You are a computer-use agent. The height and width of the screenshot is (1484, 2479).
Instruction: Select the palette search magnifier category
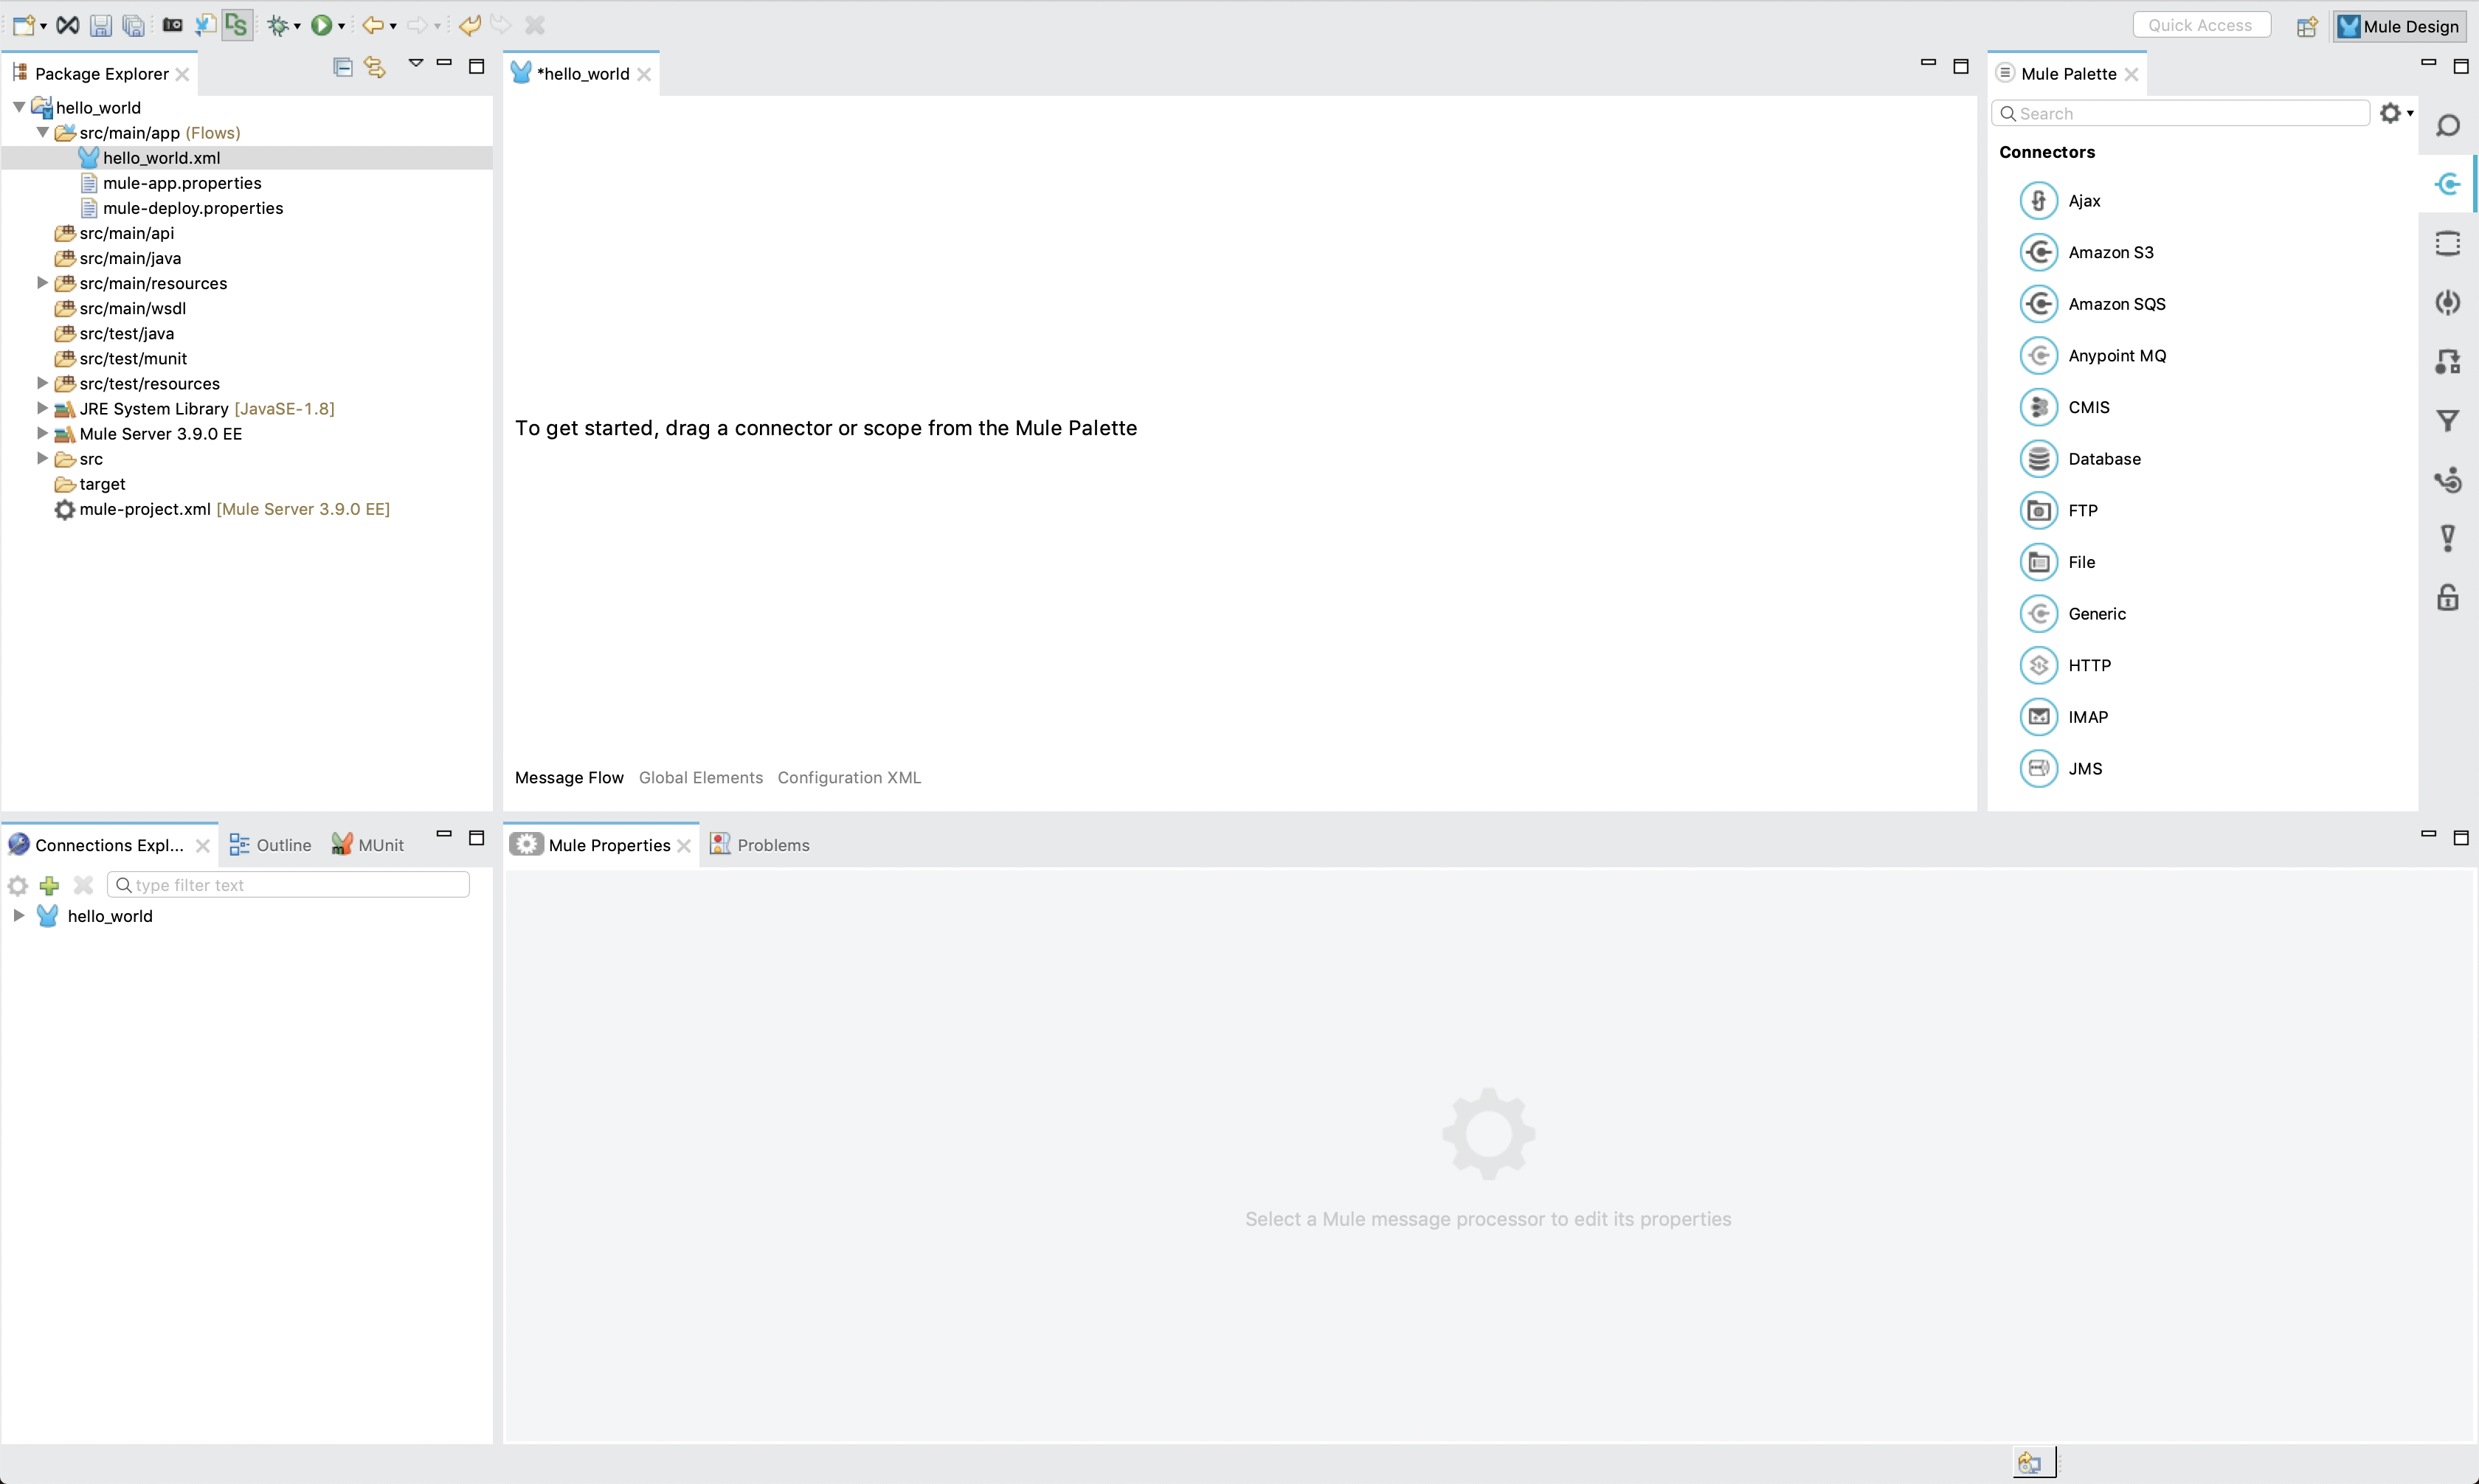click(2448, 125)
